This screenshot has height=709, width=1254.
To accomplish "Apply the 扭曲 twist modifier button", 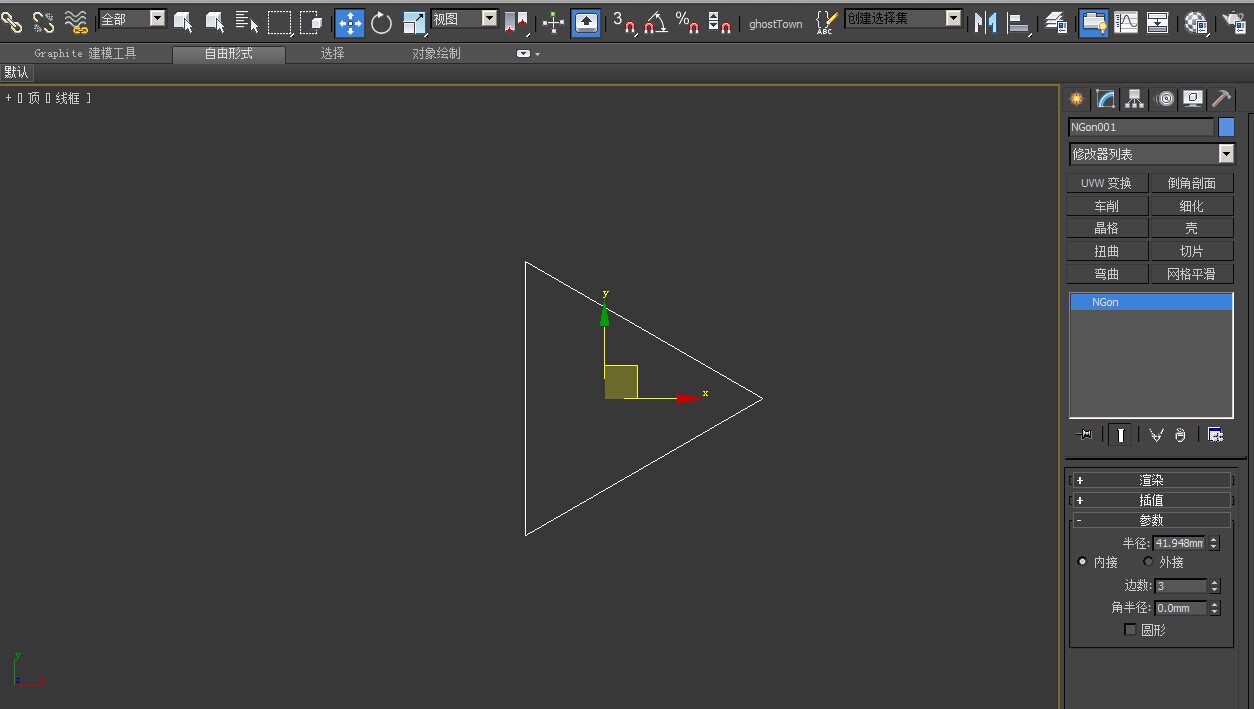I will [x=1106, y=251].
